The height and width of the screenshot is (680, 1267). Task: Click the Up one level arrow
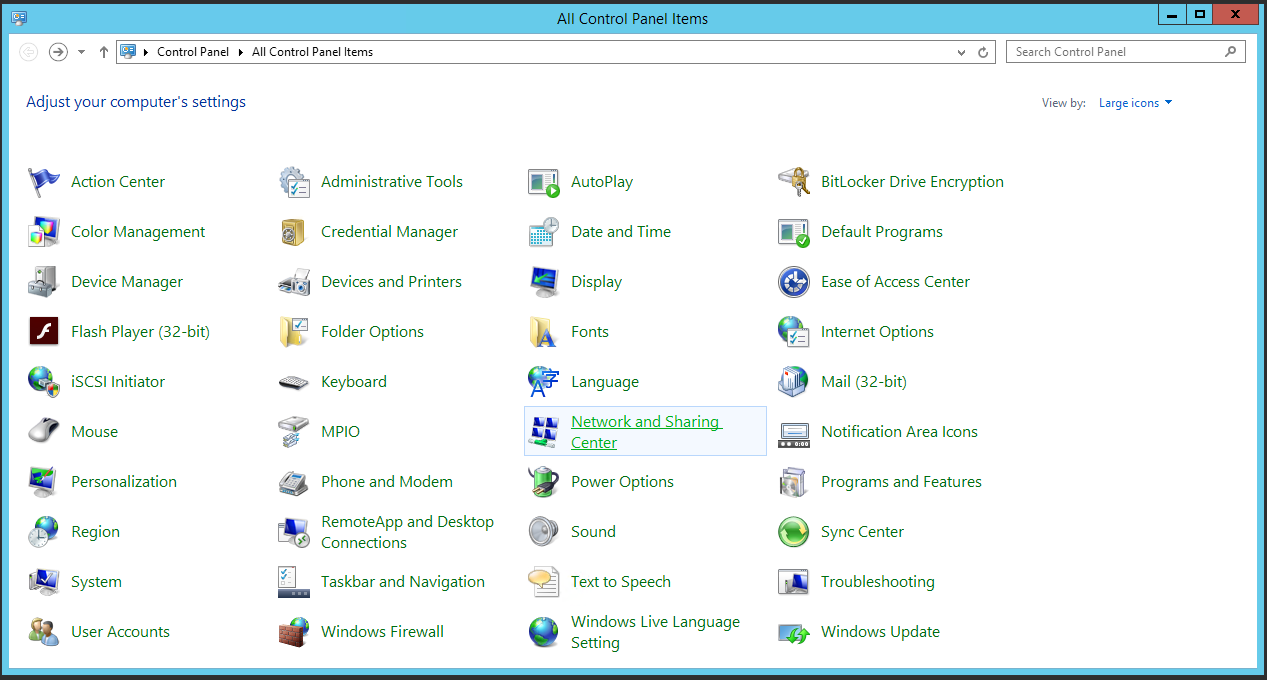103,52
